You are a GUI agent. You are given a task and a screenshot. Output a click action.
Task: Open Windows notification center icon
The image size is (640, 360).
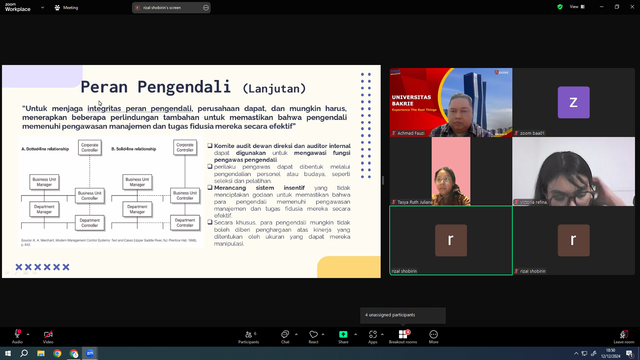click(x=629, y=353)
